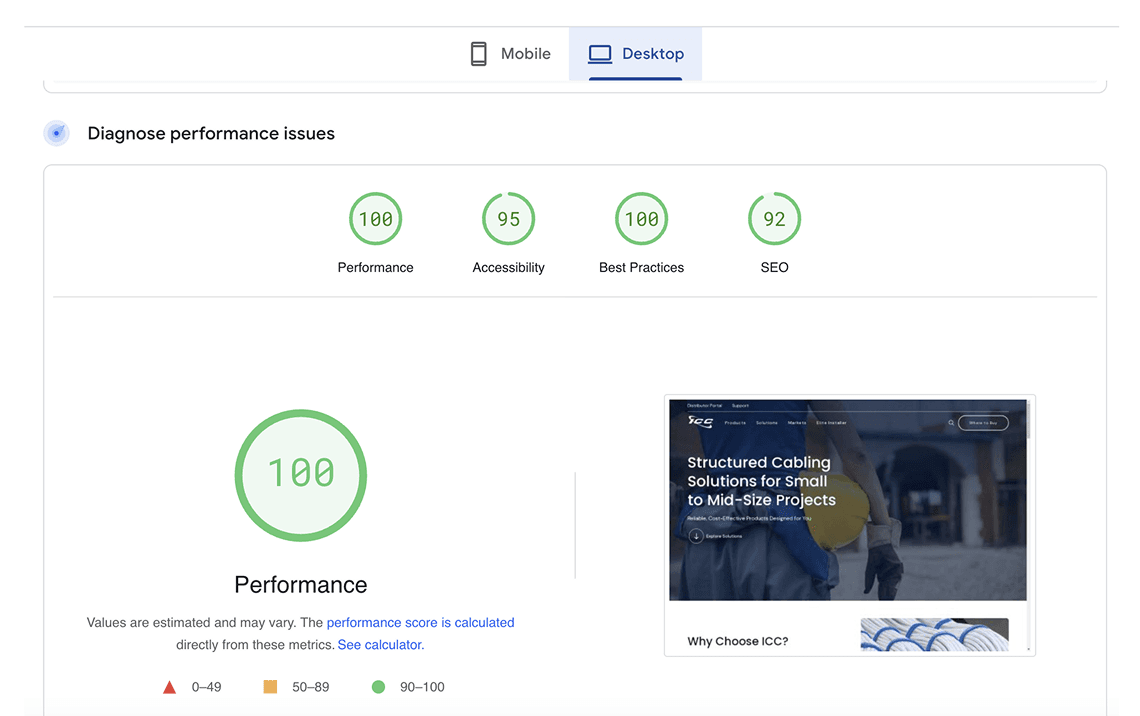
Task: Click the mobile phone icon
Action: (x=478, y=54)
